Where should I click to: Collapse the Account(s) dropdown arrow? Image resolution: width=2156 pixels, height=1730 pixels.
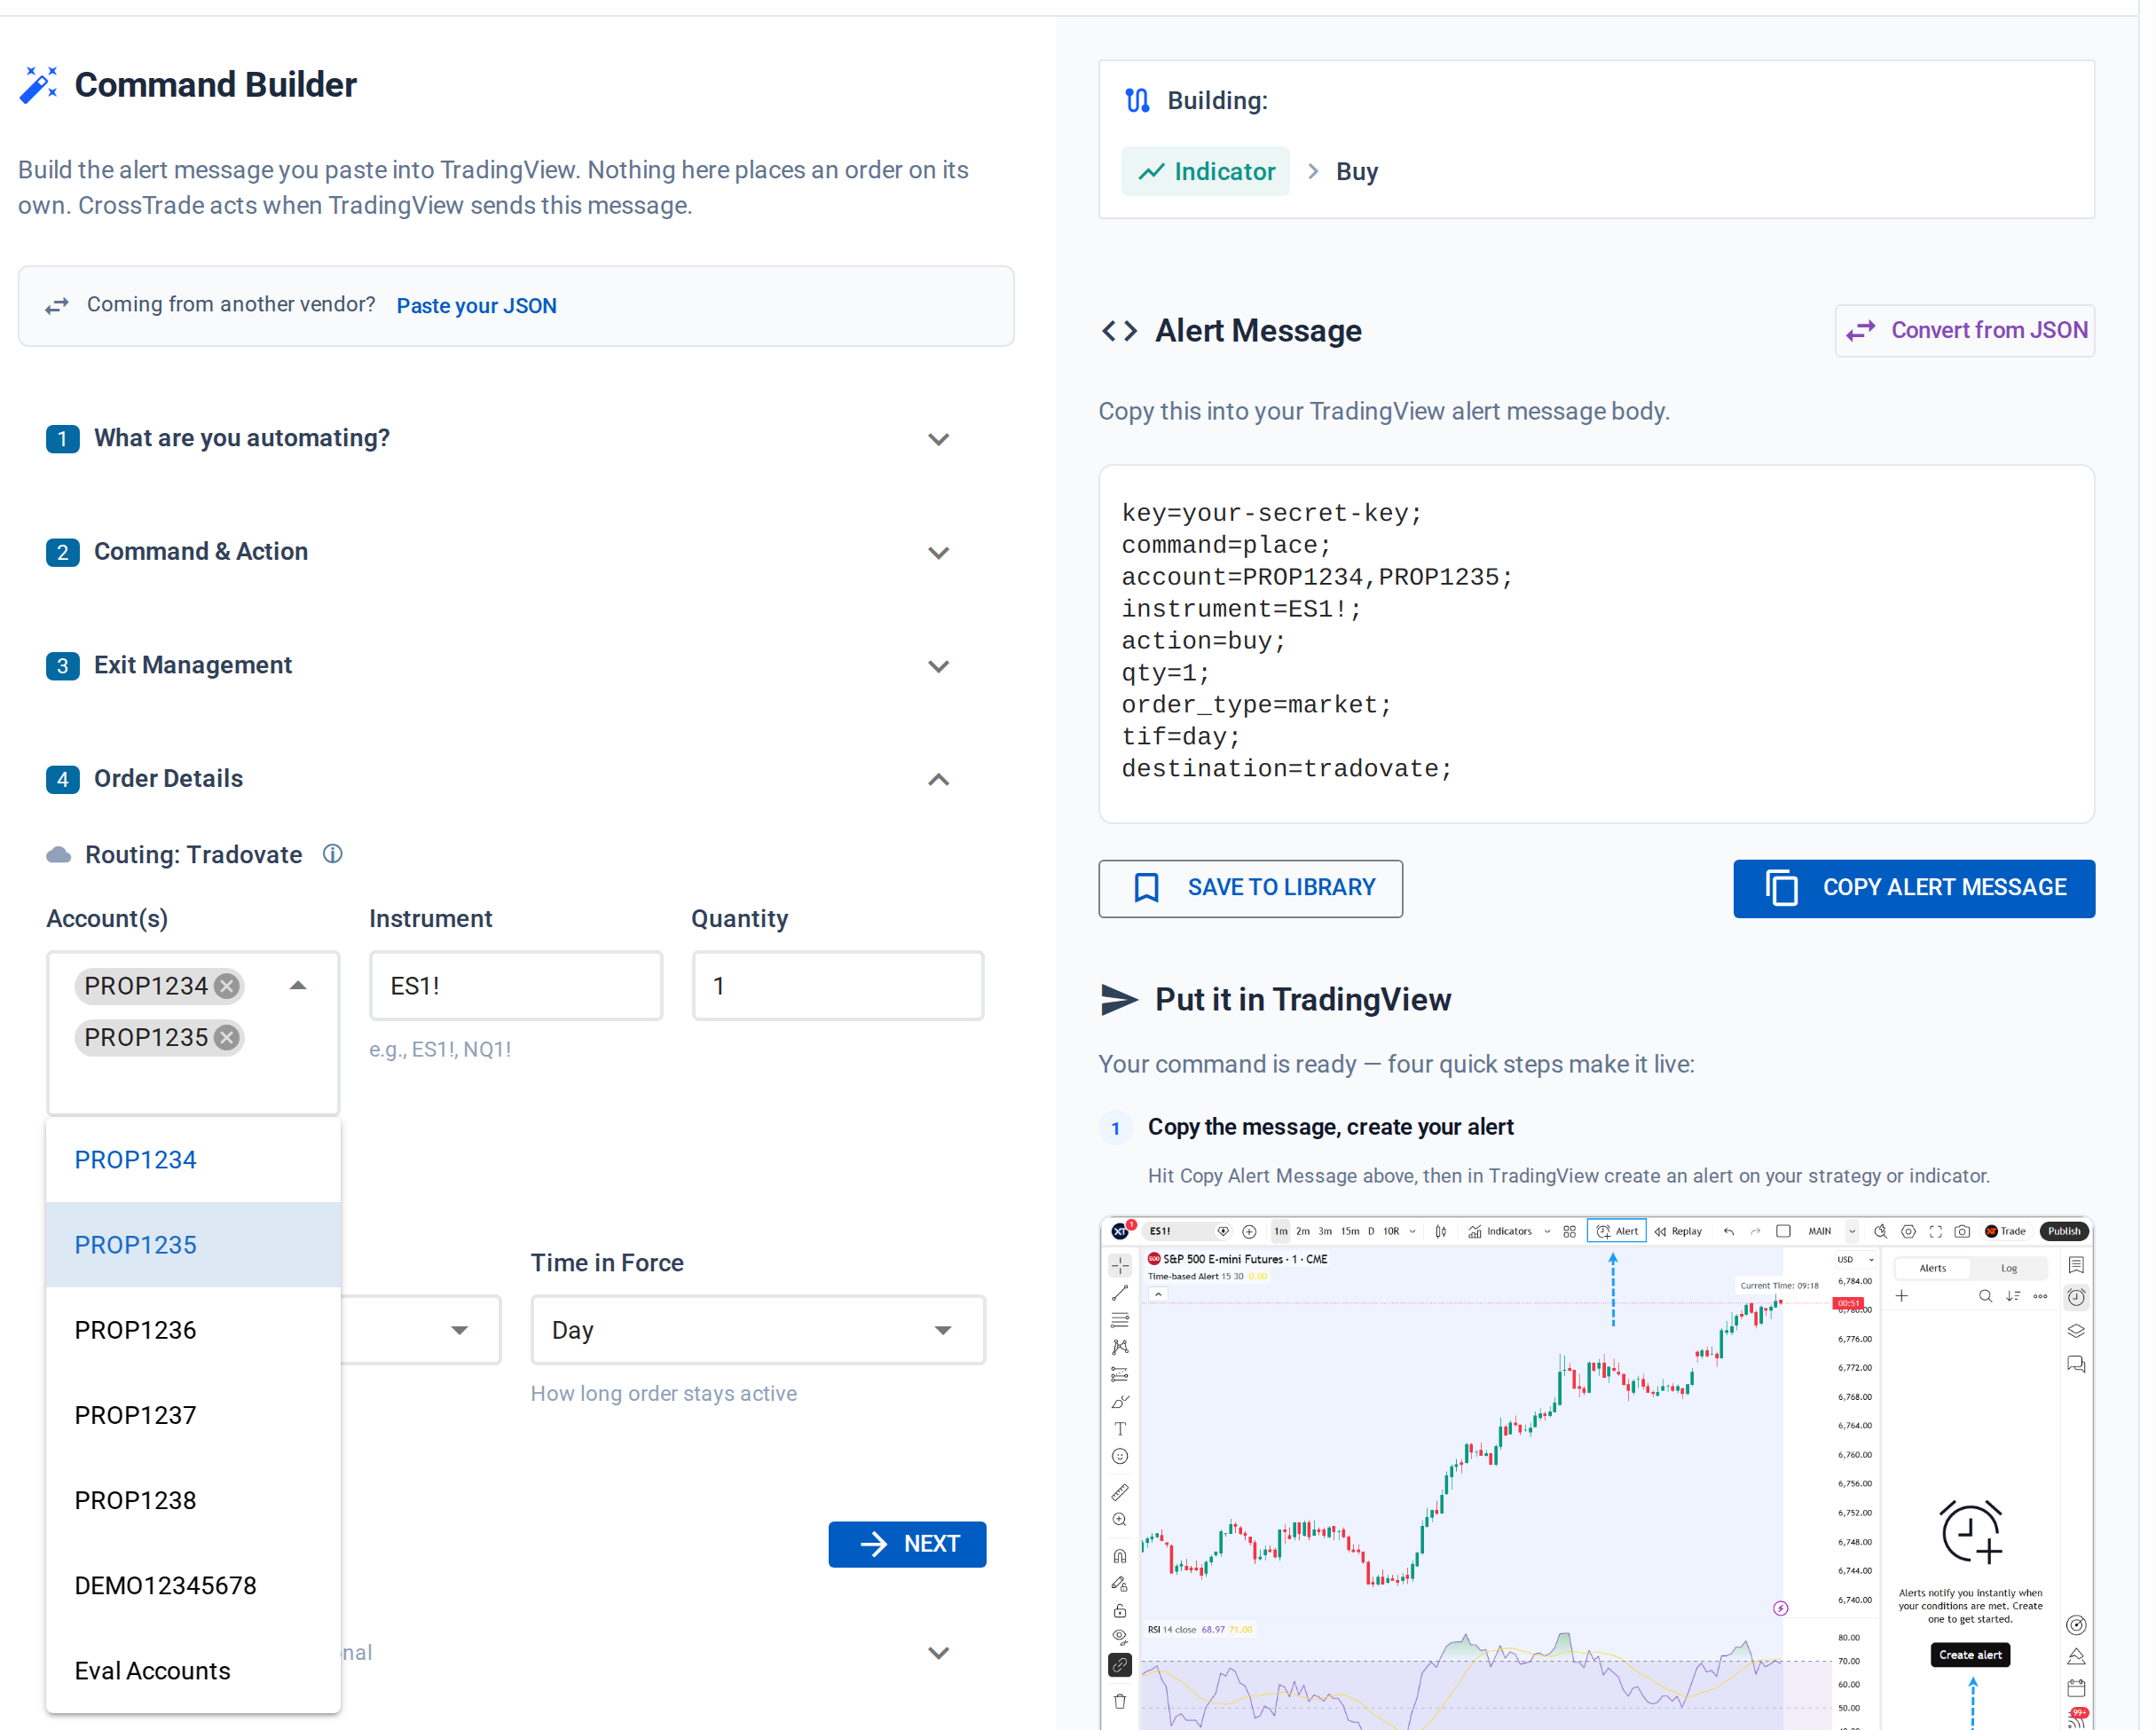(x=298, y=986)
